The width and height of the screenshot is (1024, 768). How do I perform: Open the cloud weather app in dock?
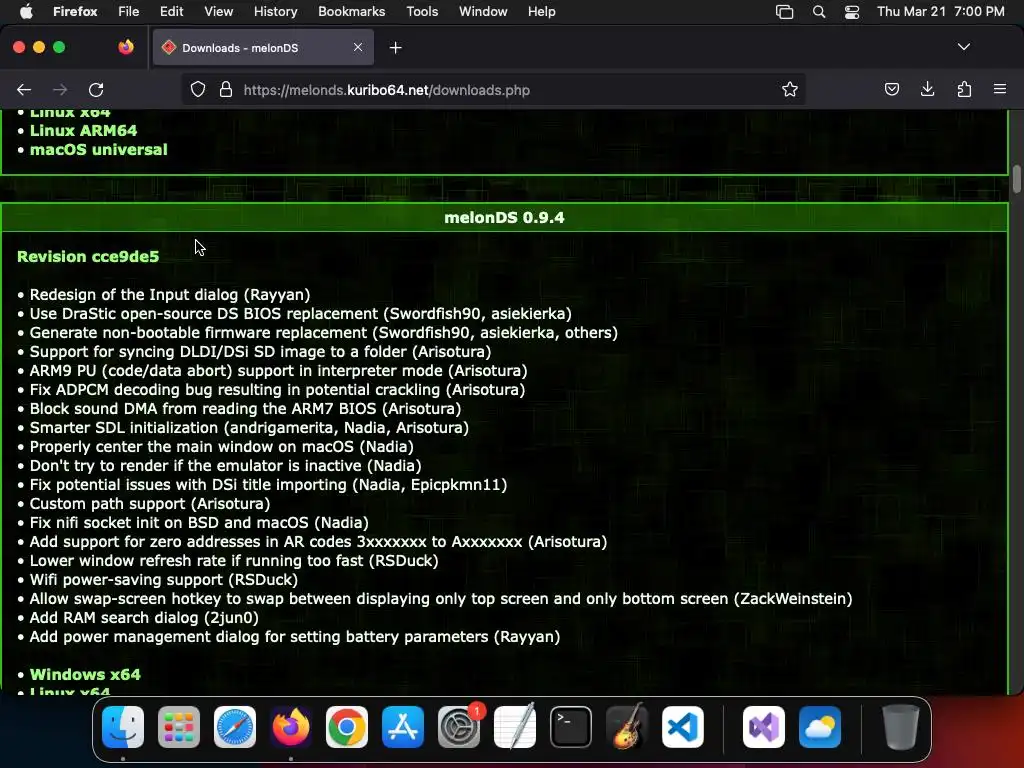(820, 727)
